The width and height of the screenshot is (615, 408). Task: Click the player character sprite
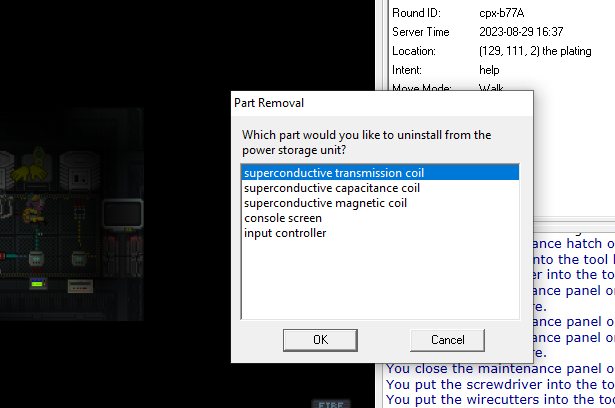pos(33,208)
